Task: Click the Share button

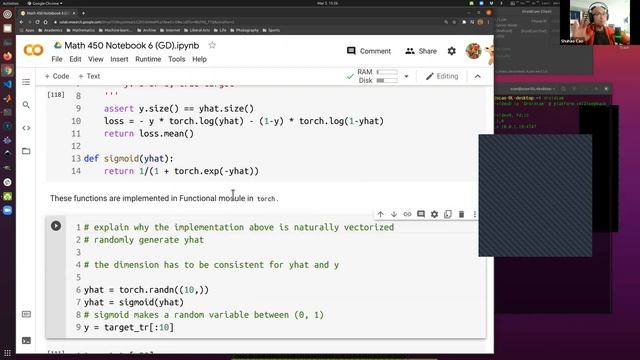Action: 421,51
